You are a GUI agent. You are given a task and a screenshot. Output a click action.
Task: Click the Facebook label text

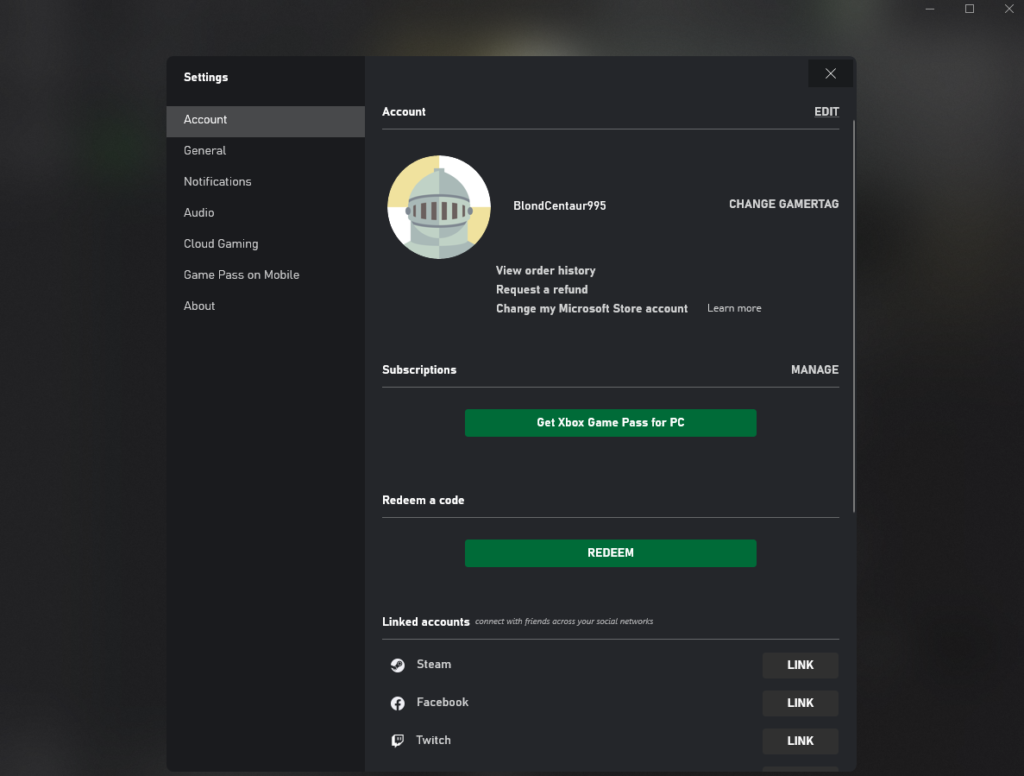(x=442, y=702)
